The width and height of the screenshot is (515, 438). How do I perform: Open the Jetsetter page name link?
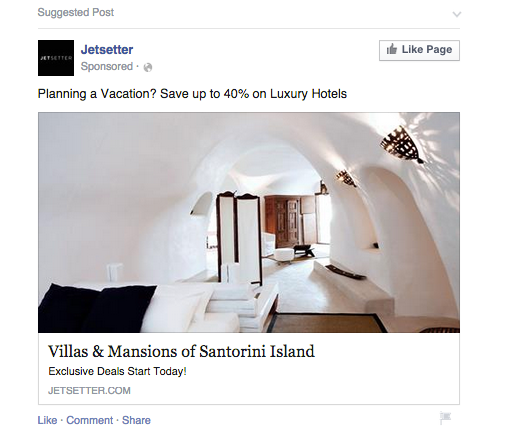[x=107, y=50]
